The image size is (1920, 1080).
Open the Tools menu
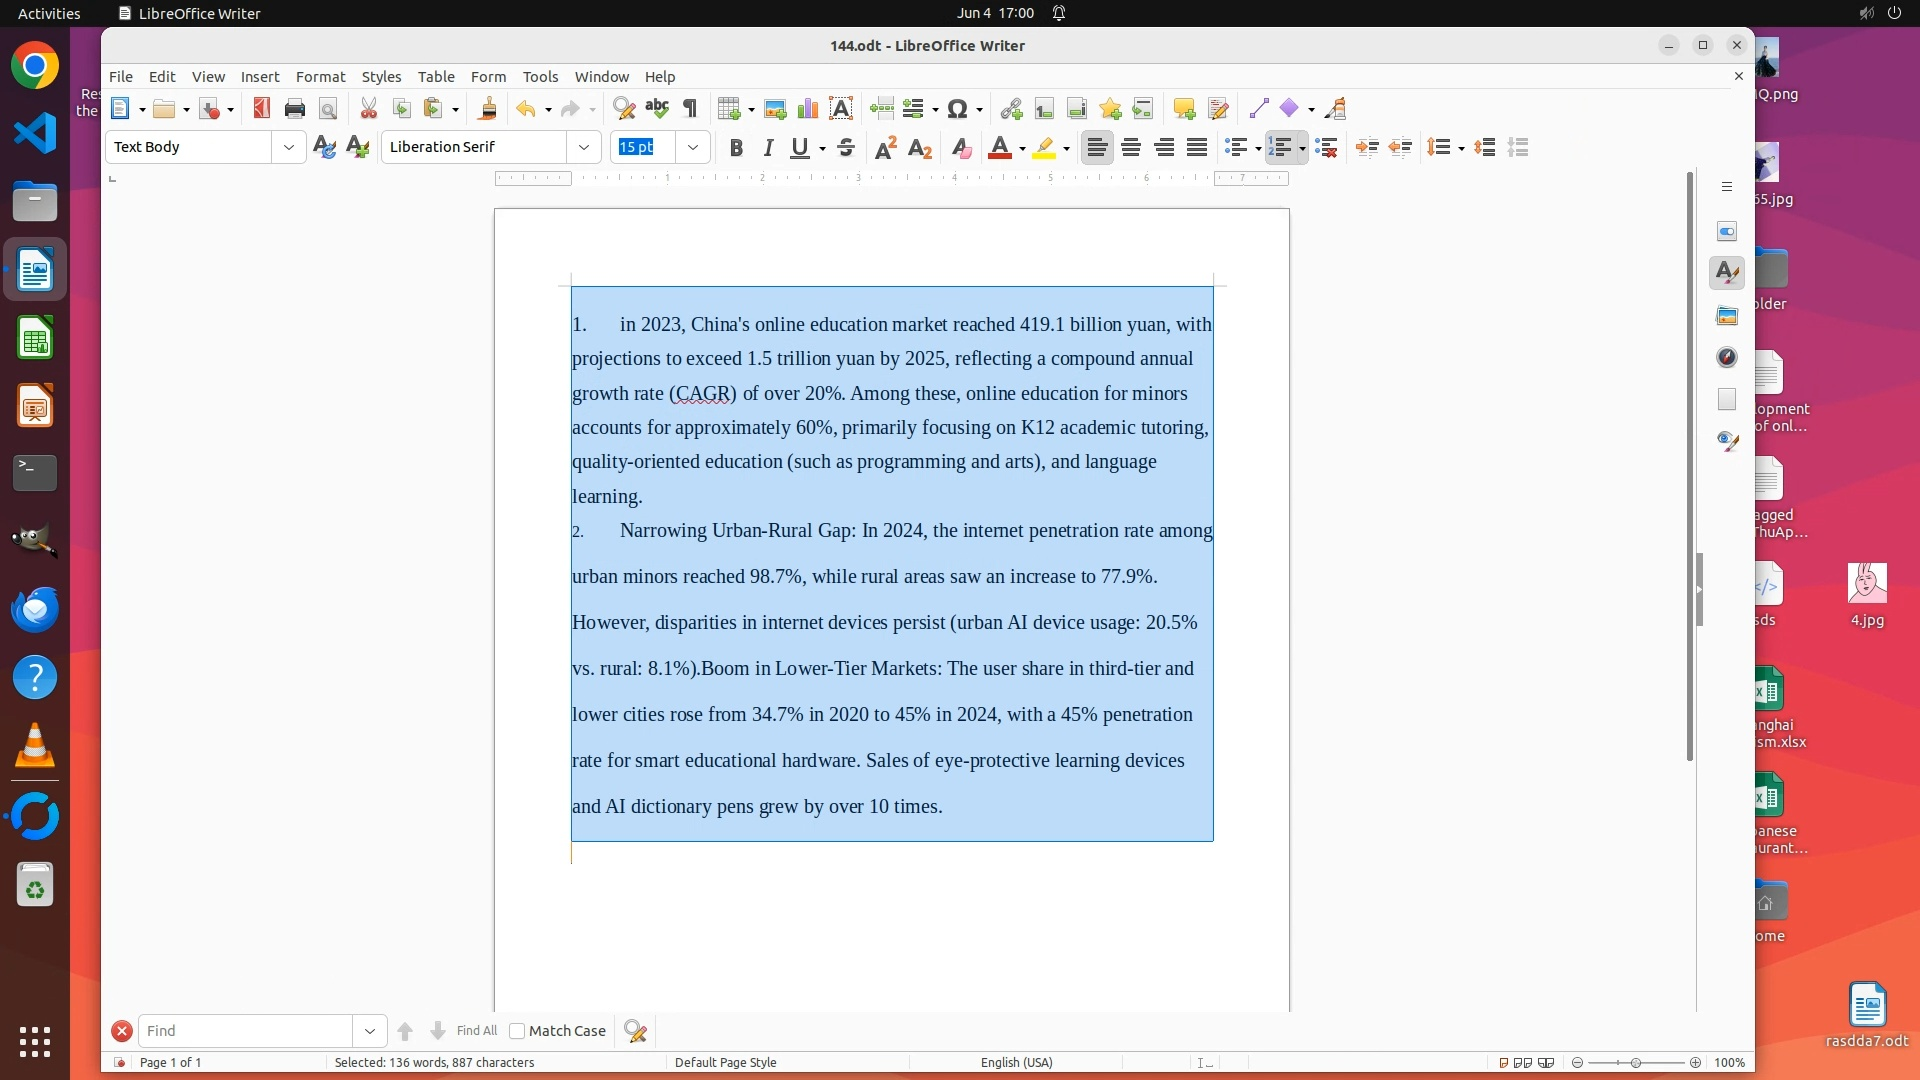tap(540, 77)
